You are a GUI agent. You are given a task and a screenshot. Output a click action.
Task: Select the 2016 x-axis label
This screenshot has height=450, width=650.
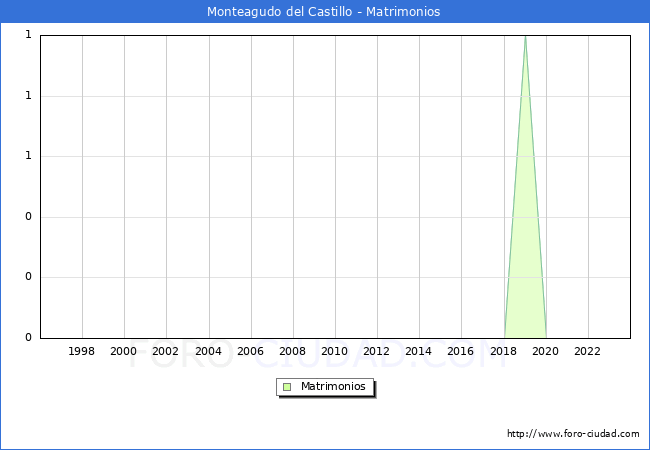click(x=461, y=351)
